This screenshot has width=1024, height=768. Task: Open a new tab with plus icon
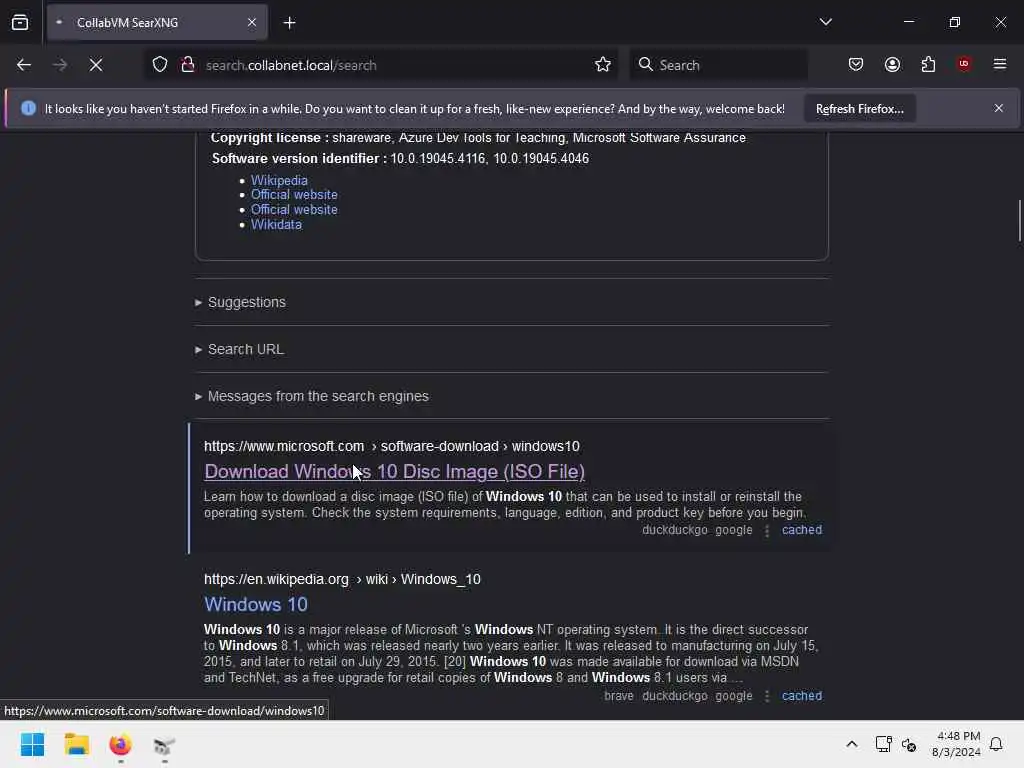(x=289, y=23)
